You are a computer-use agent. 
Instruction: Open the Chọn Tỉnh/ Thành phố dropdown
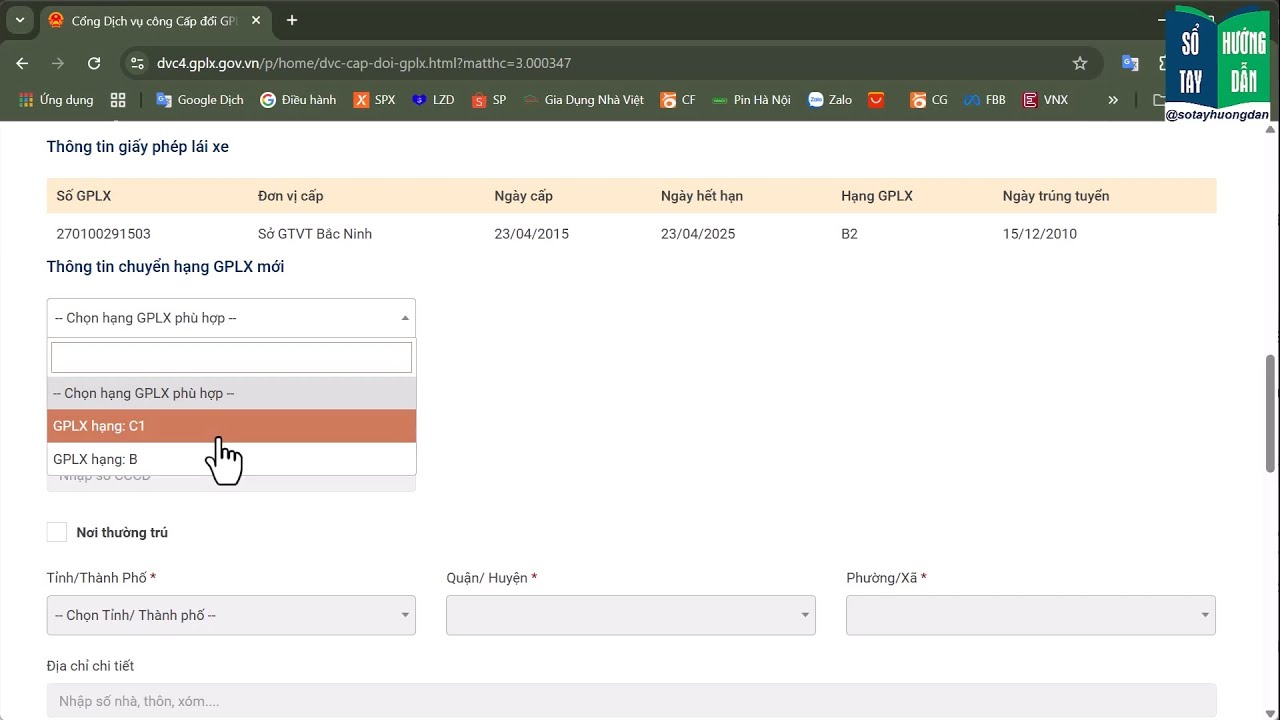(x=231, y=615)
